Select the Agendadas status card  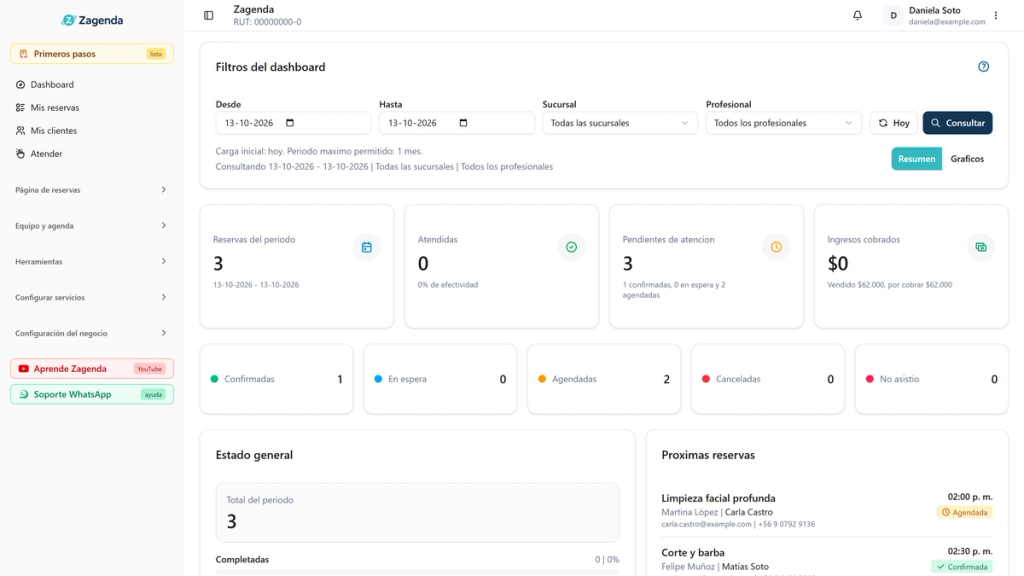pos(604,379)
